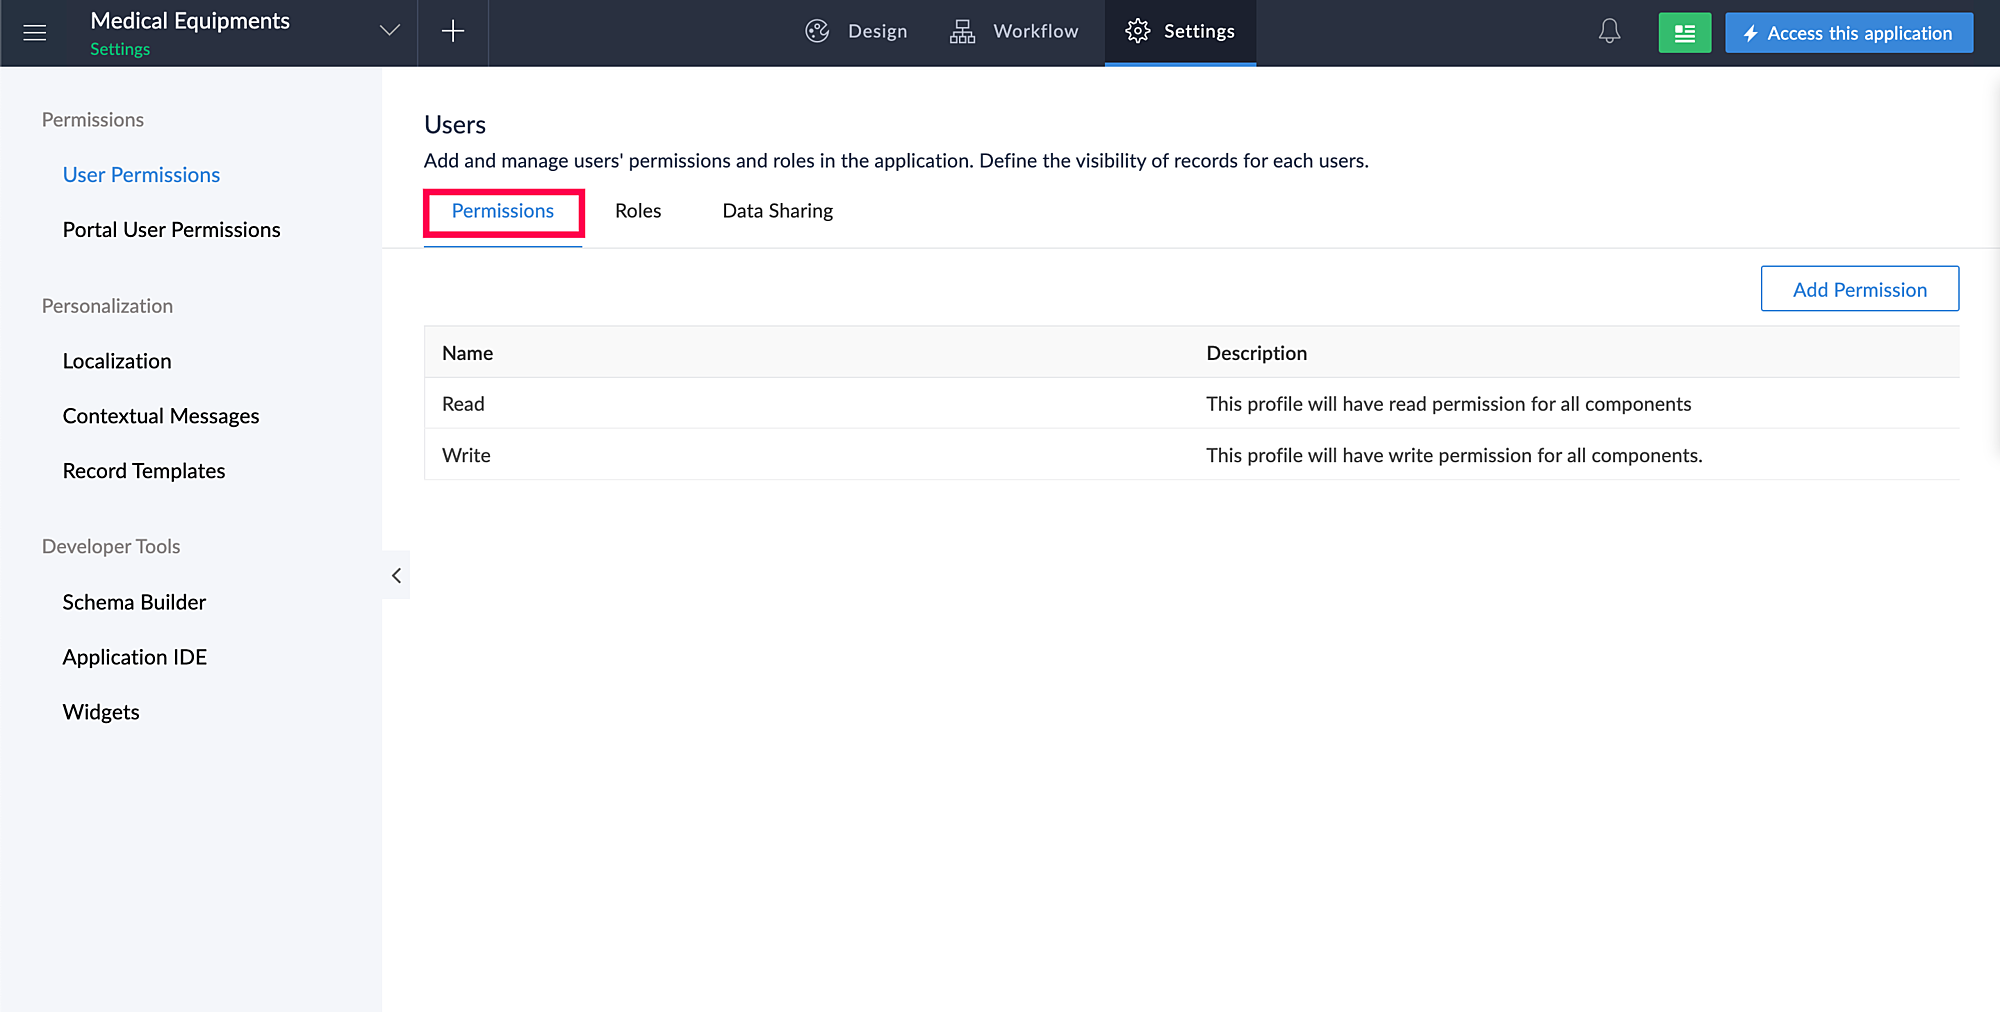Select the Settings tab in top bar
Screen dimensions: 2000x1012
(1180, 32)
